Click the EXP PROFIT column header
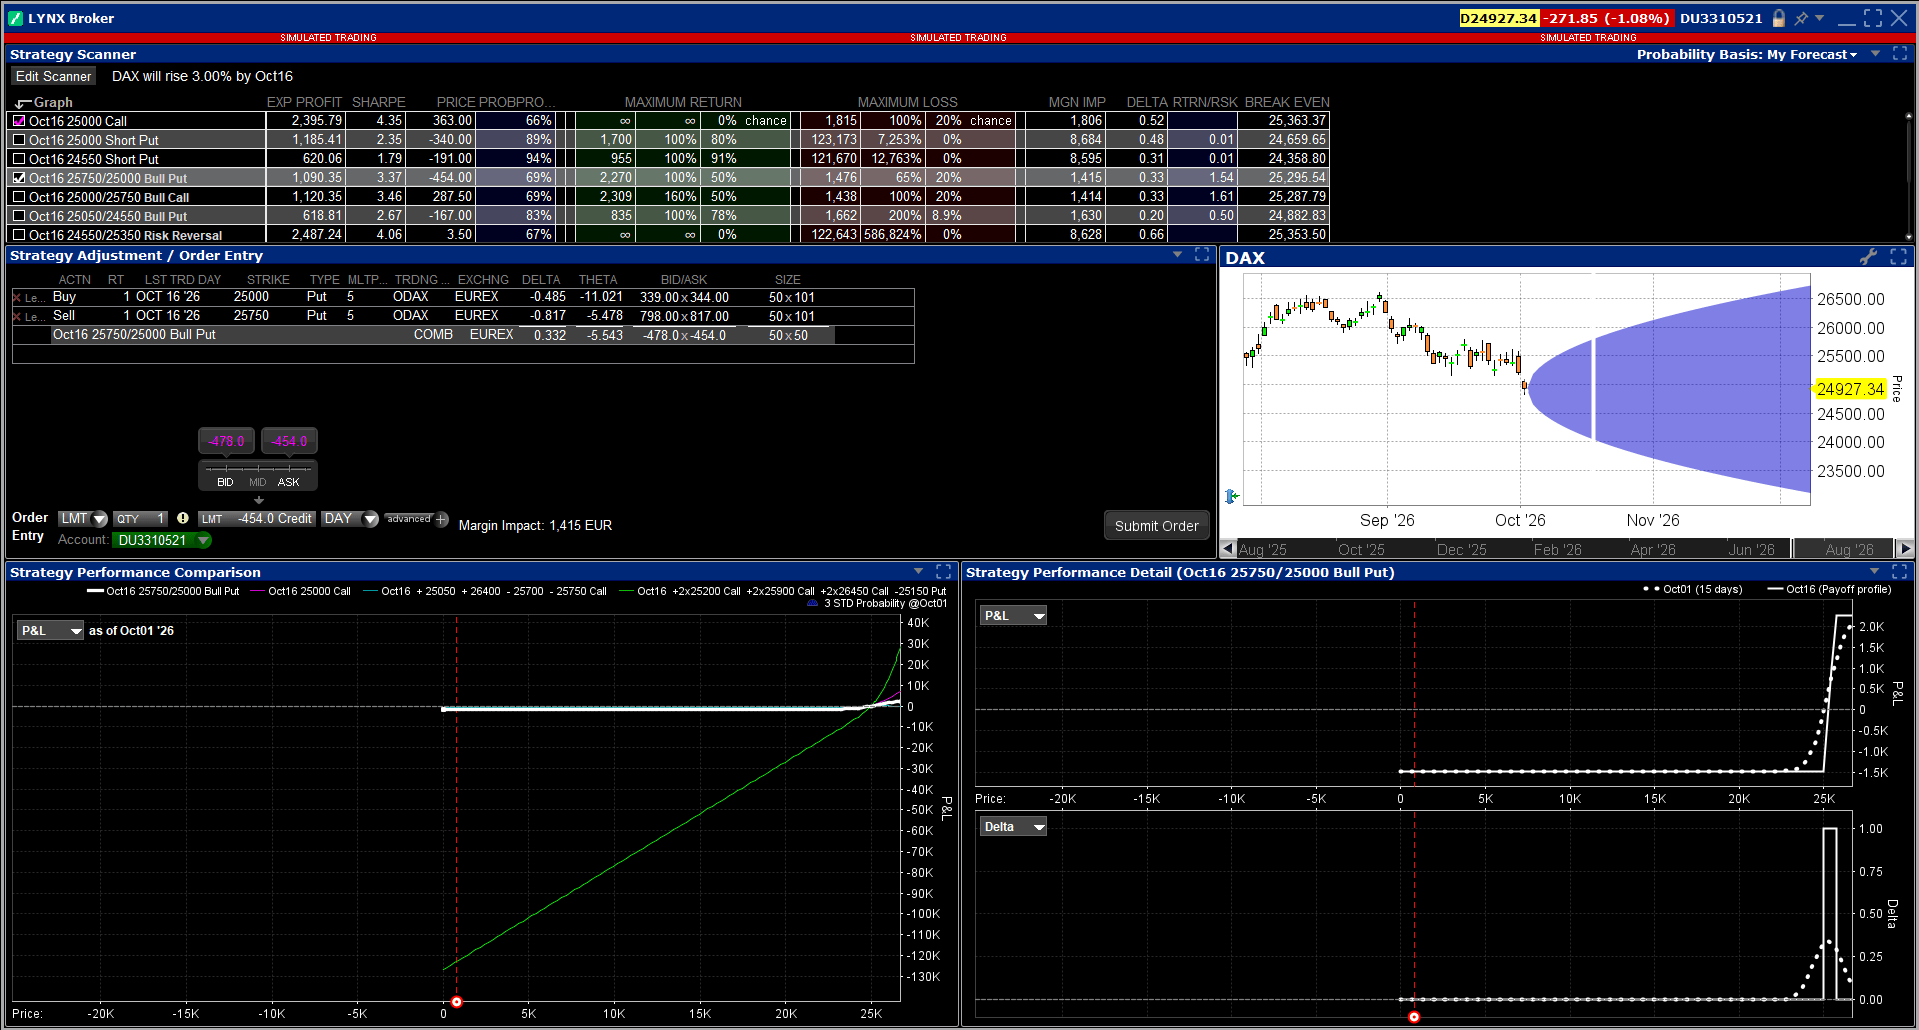 304,102
